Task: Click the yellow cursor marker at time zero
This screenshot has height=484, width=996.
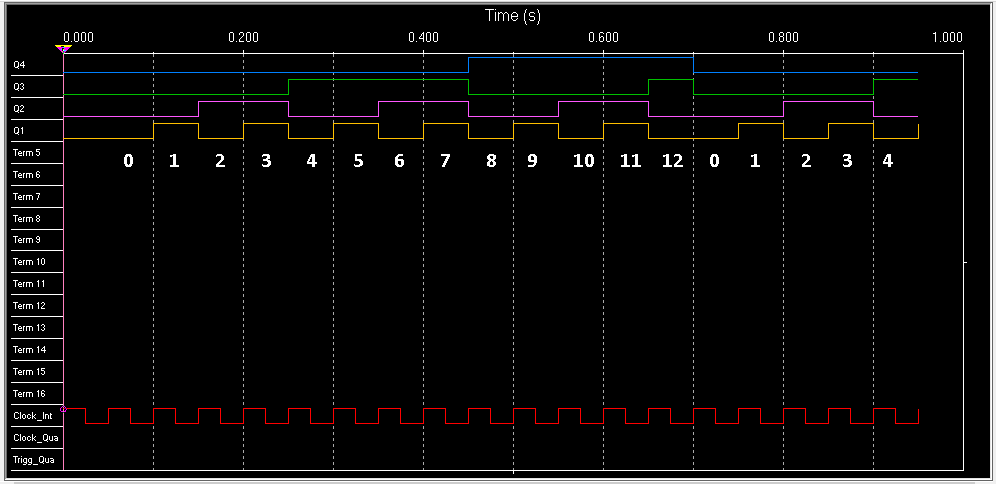Action: [64, 48]
